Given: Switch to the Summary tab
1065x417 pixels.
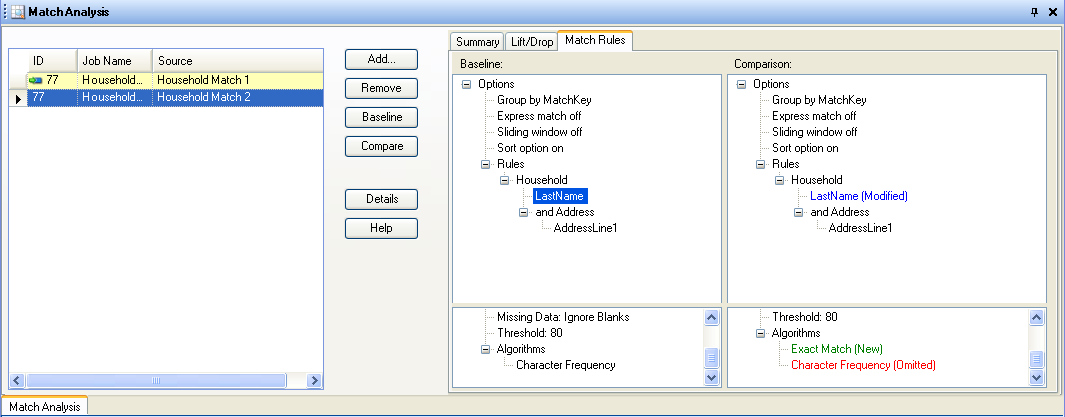Looking at the screenshot, I should [x=477, y=42].
